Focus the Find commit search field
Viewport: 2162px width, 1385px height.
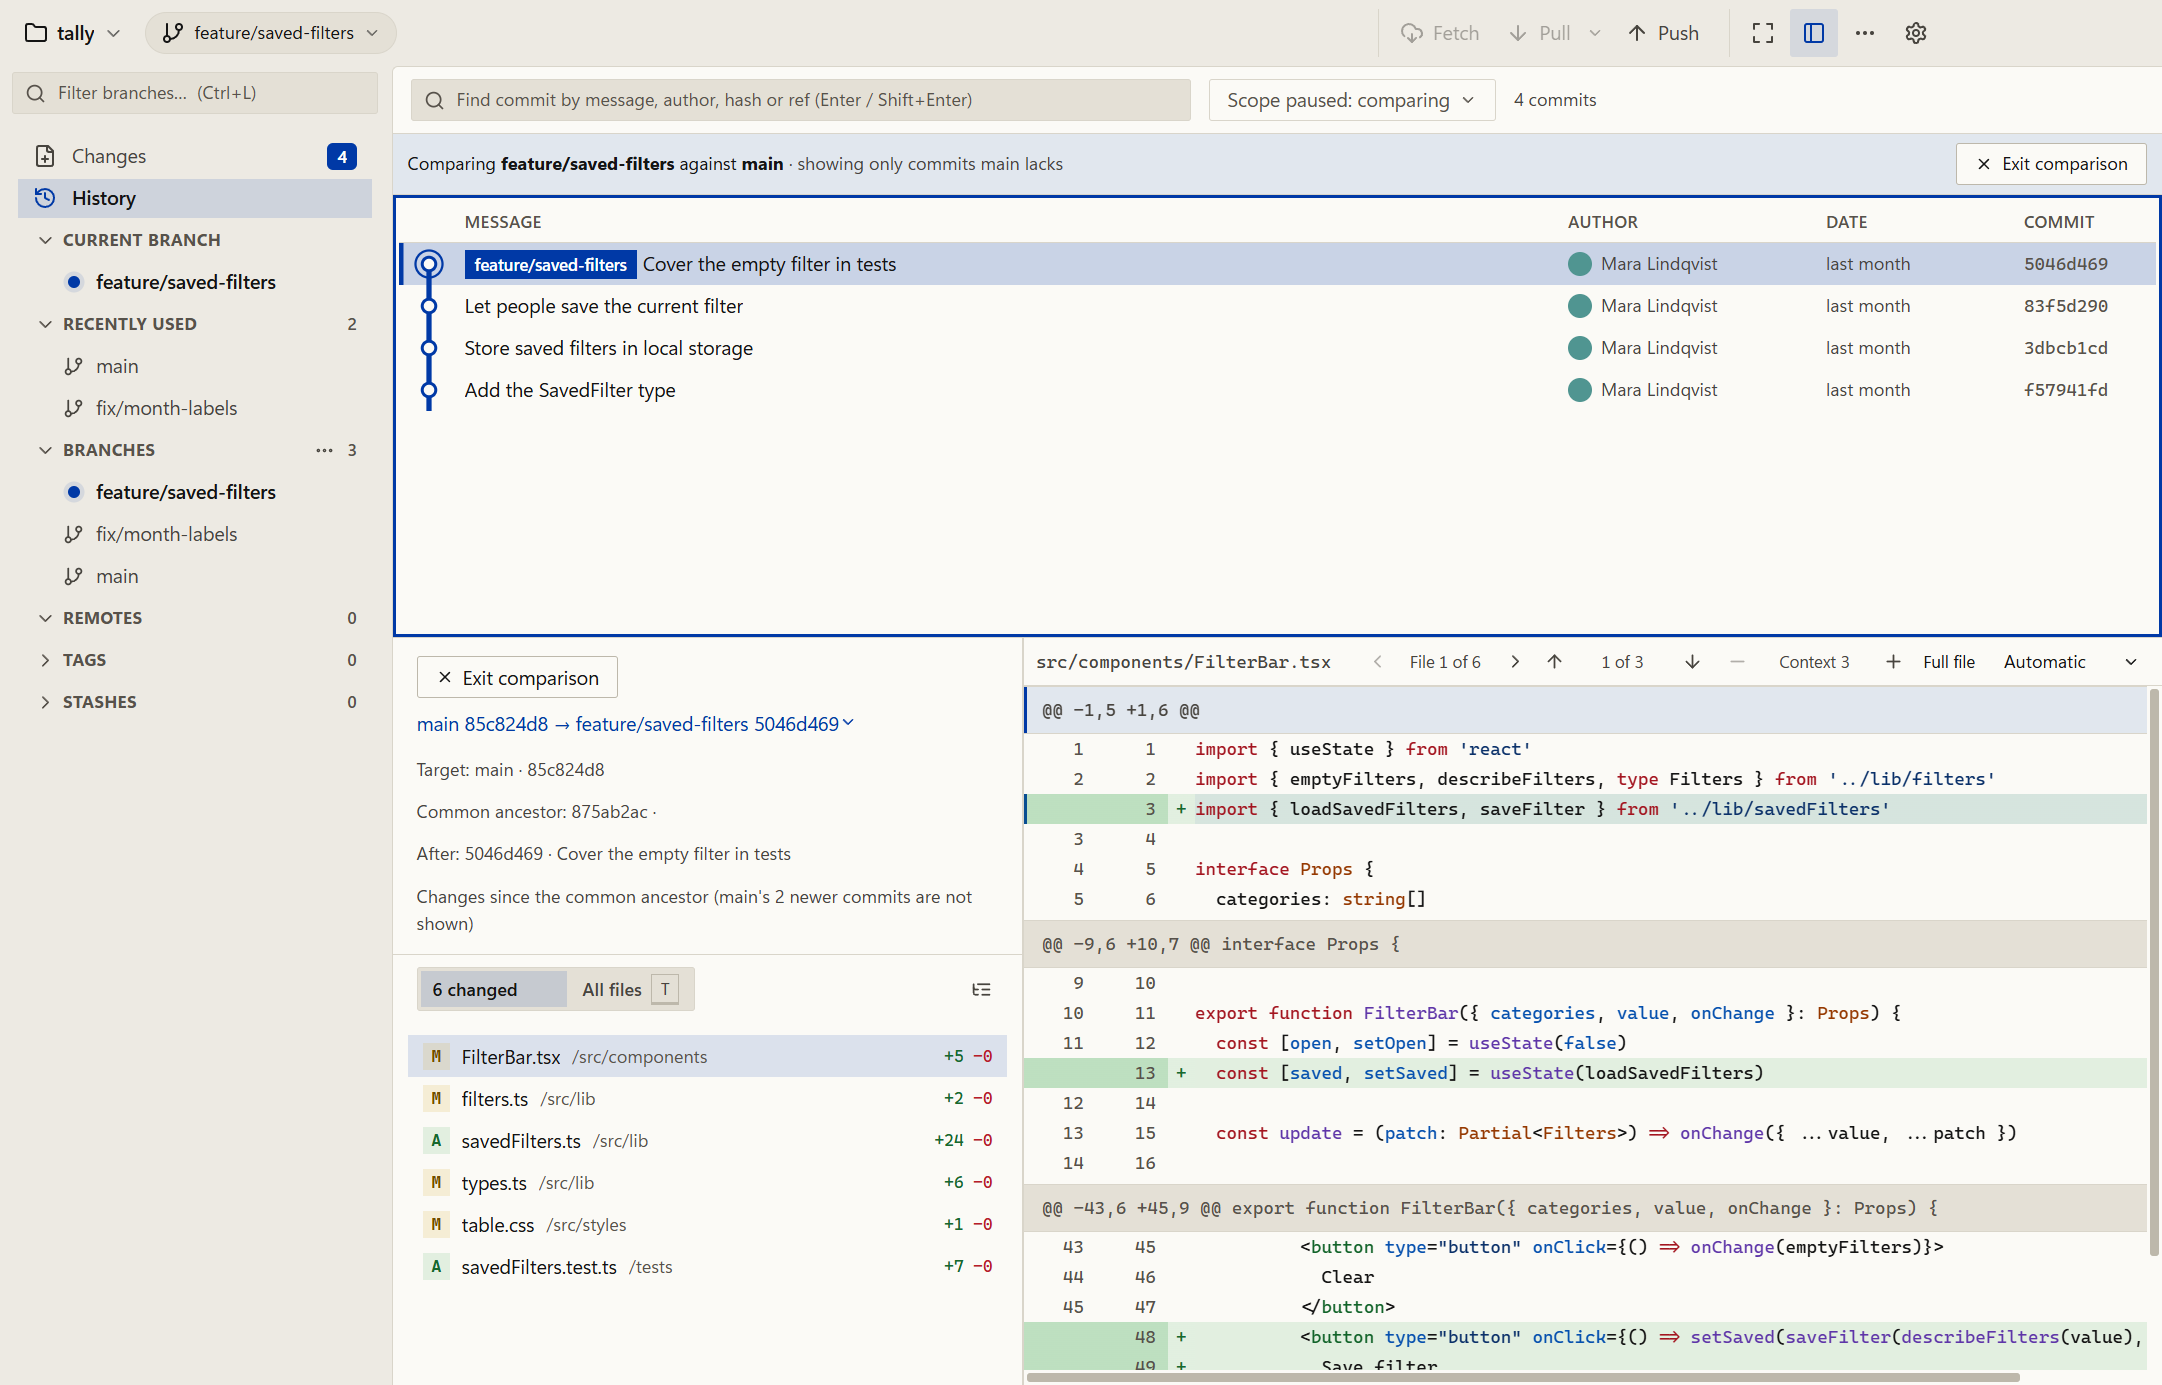pyautogui.click(x=801, y=100)
